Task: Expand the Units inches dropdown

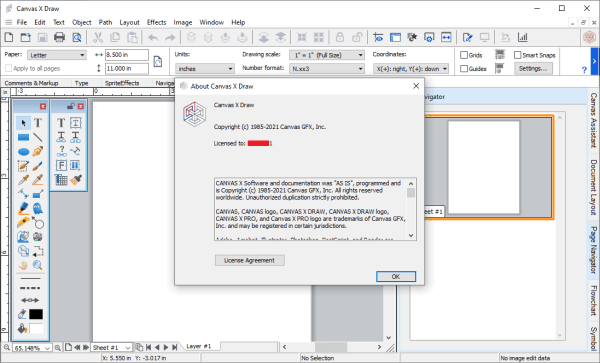Action: pyautogui.click(x=205, y=69)
